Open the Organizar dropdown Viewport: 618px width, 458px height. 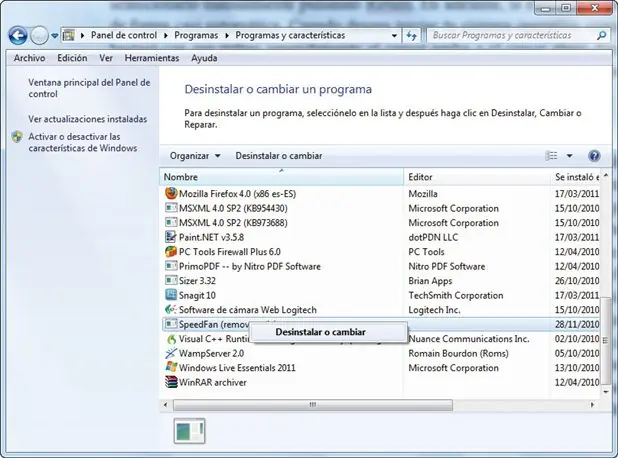pyautogui.click(x=195, y=156)
